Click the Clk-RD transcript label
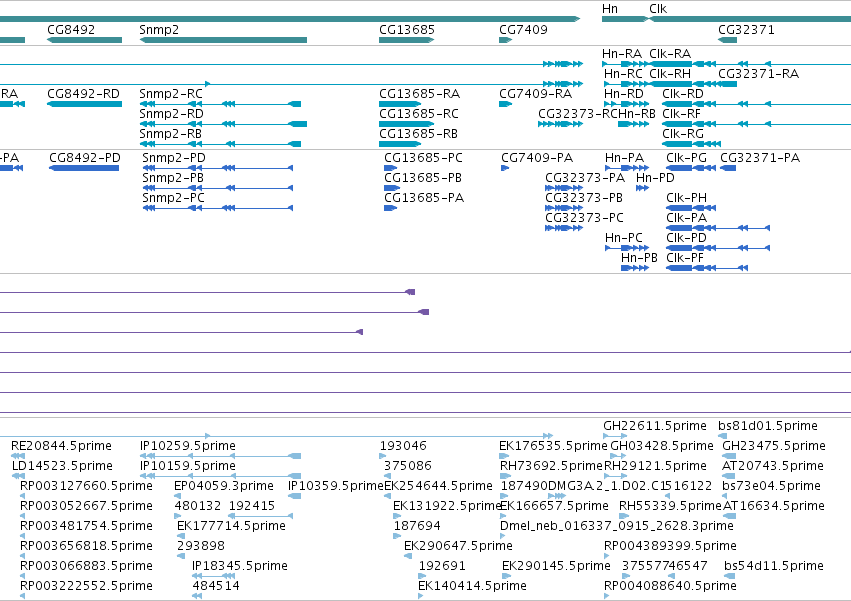Screen dimensions: 851x601 (x=683, y=94)
